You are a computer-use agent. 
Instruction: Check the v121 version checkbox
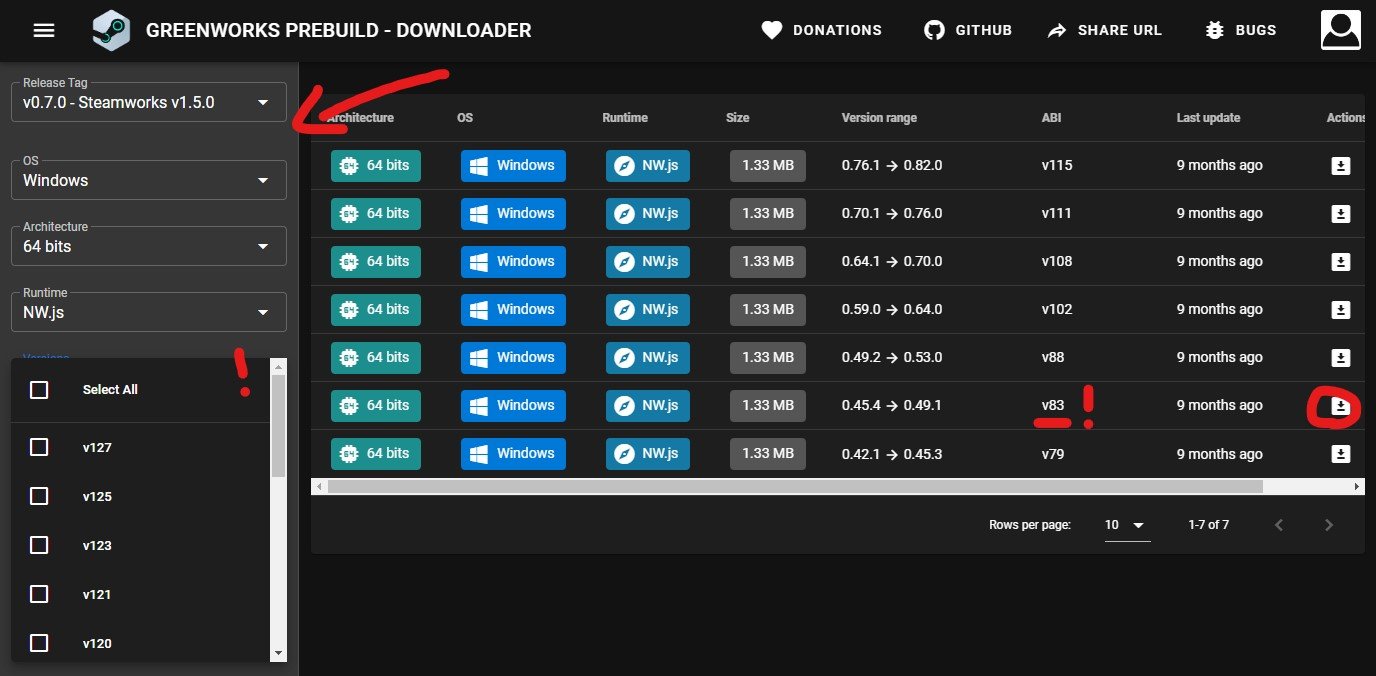39,594
